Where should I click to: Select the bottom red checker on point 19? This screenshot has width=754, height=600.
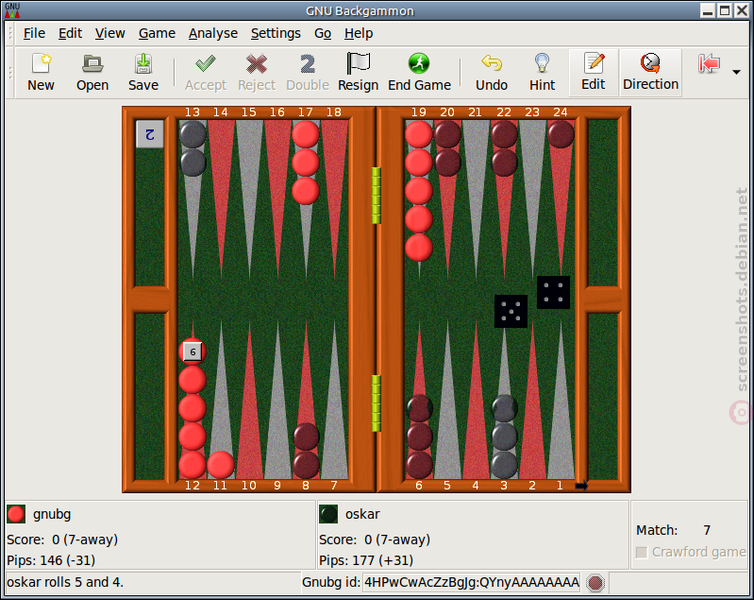point(419,248)
